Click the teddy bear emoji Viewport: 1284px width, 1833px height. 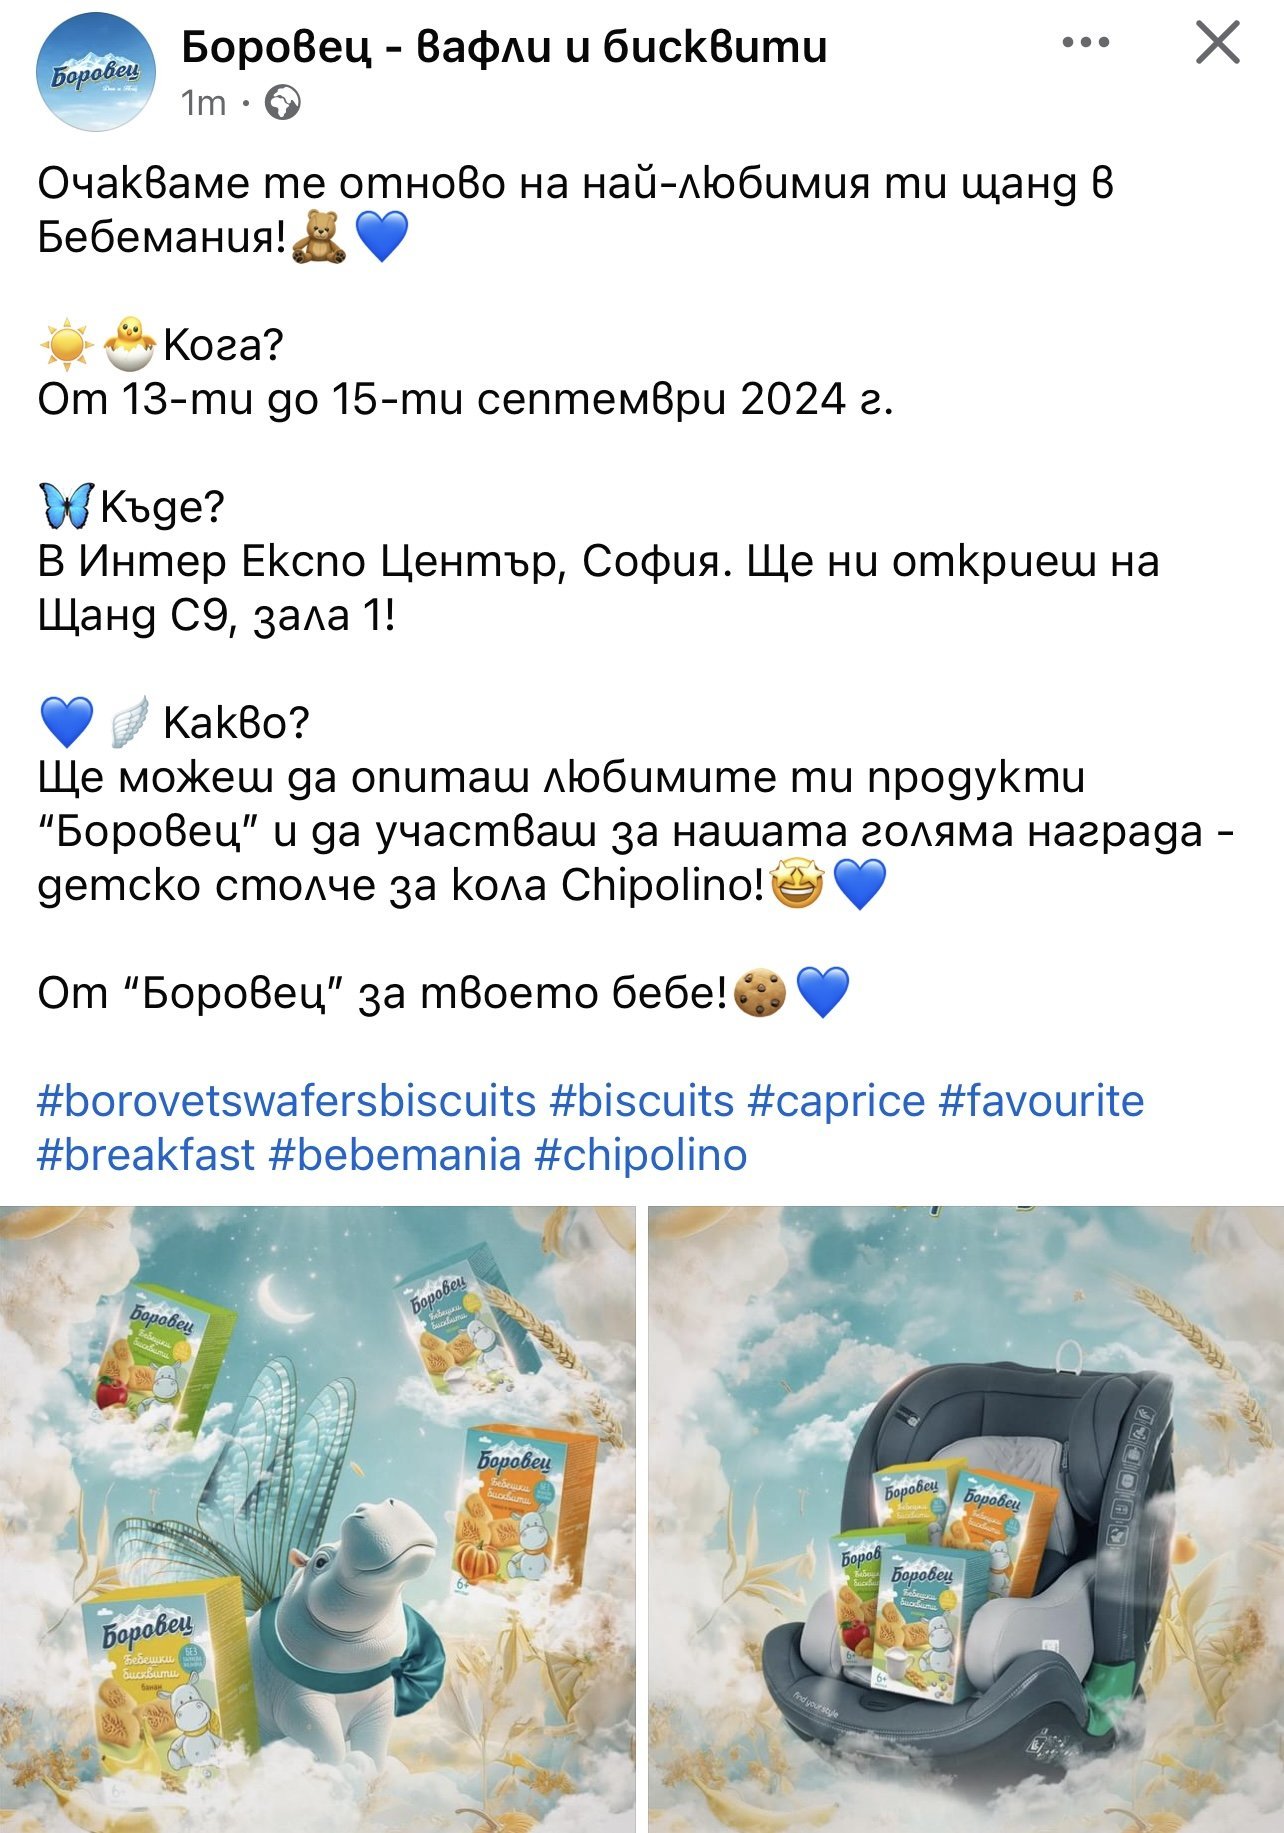click(x=319, y=238)
